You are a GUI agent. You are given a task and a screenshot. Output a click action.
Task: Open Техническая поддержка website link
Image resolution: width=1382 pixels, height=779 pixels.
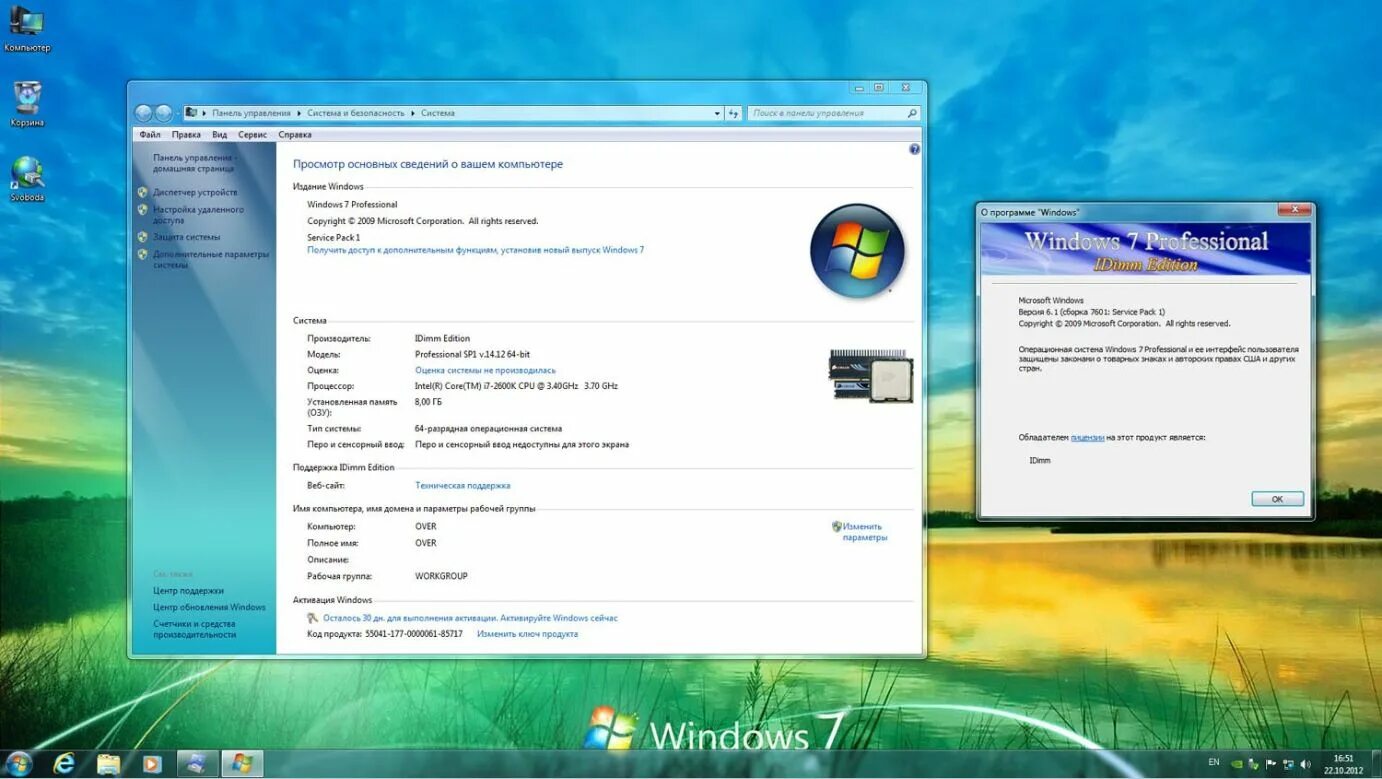click(462, 485)
